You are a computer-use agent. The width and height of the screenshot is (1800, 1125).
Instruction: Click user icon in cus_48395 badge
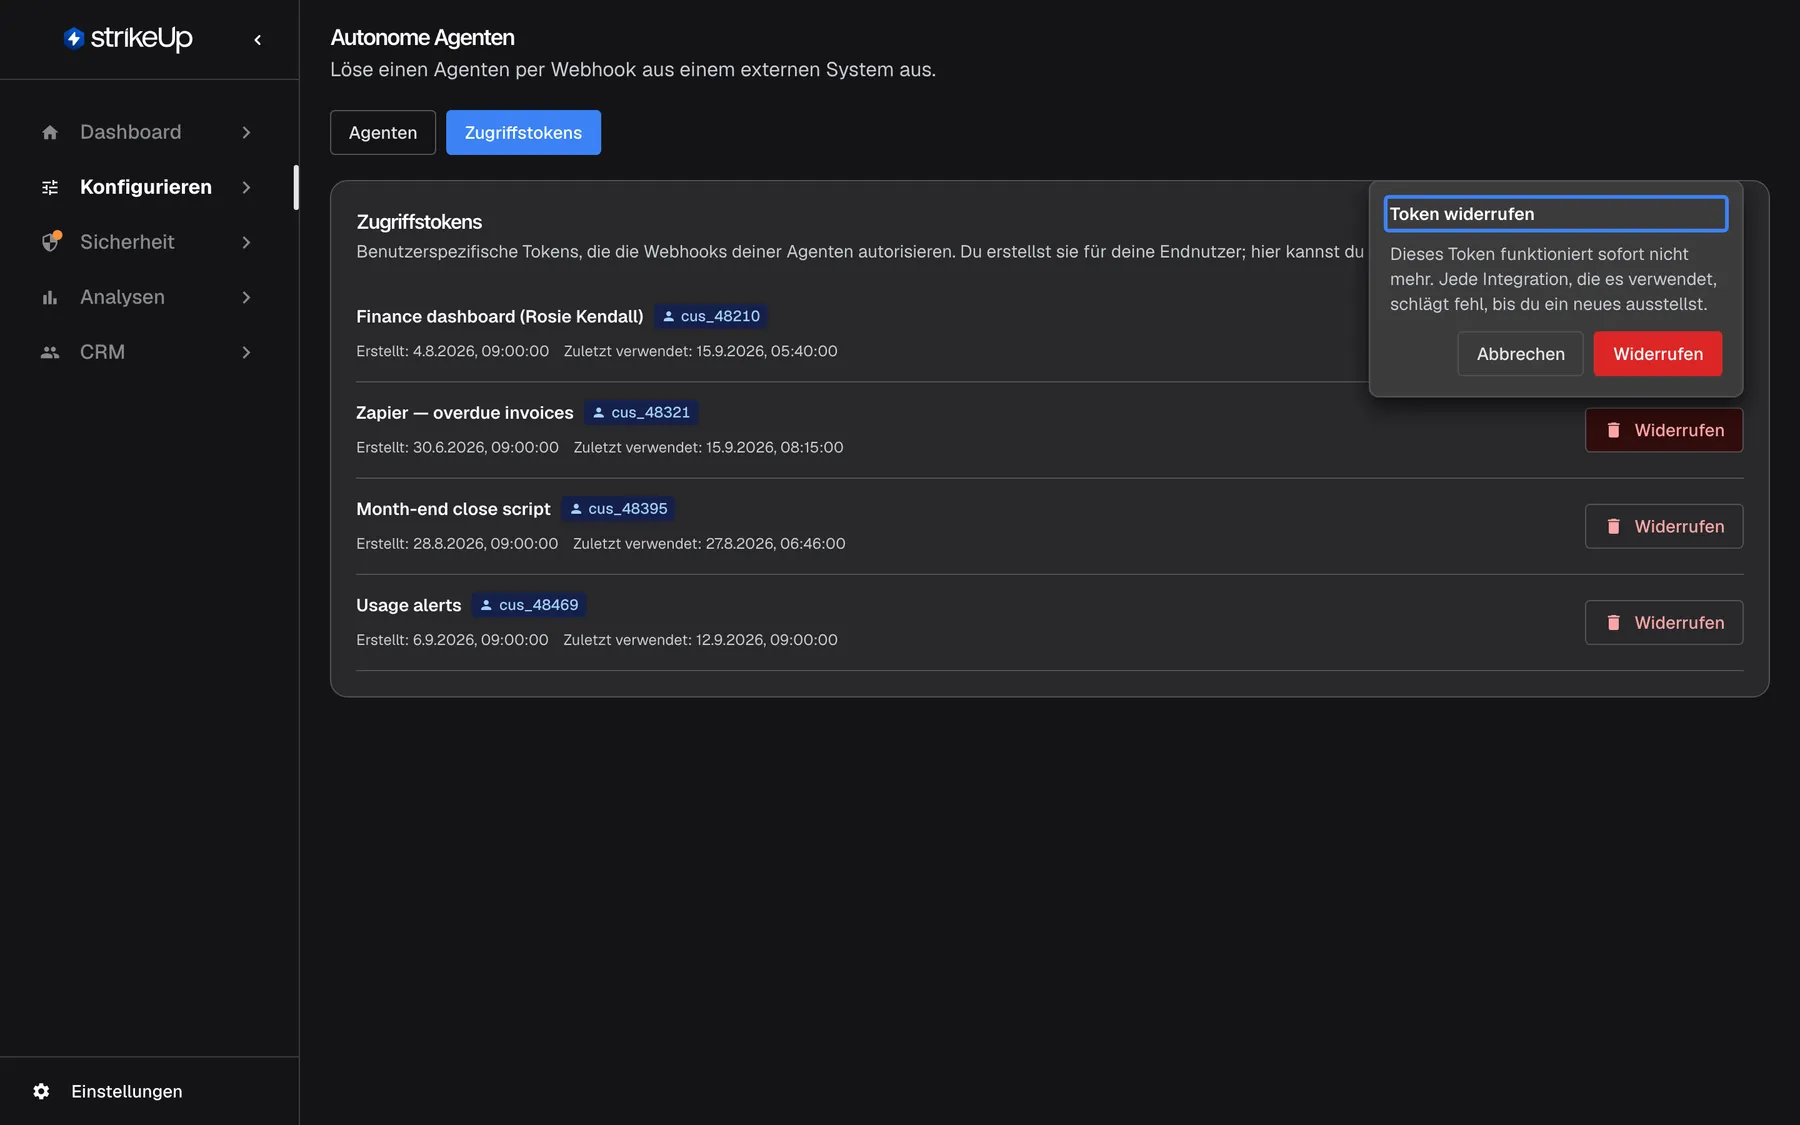point(576,508)
